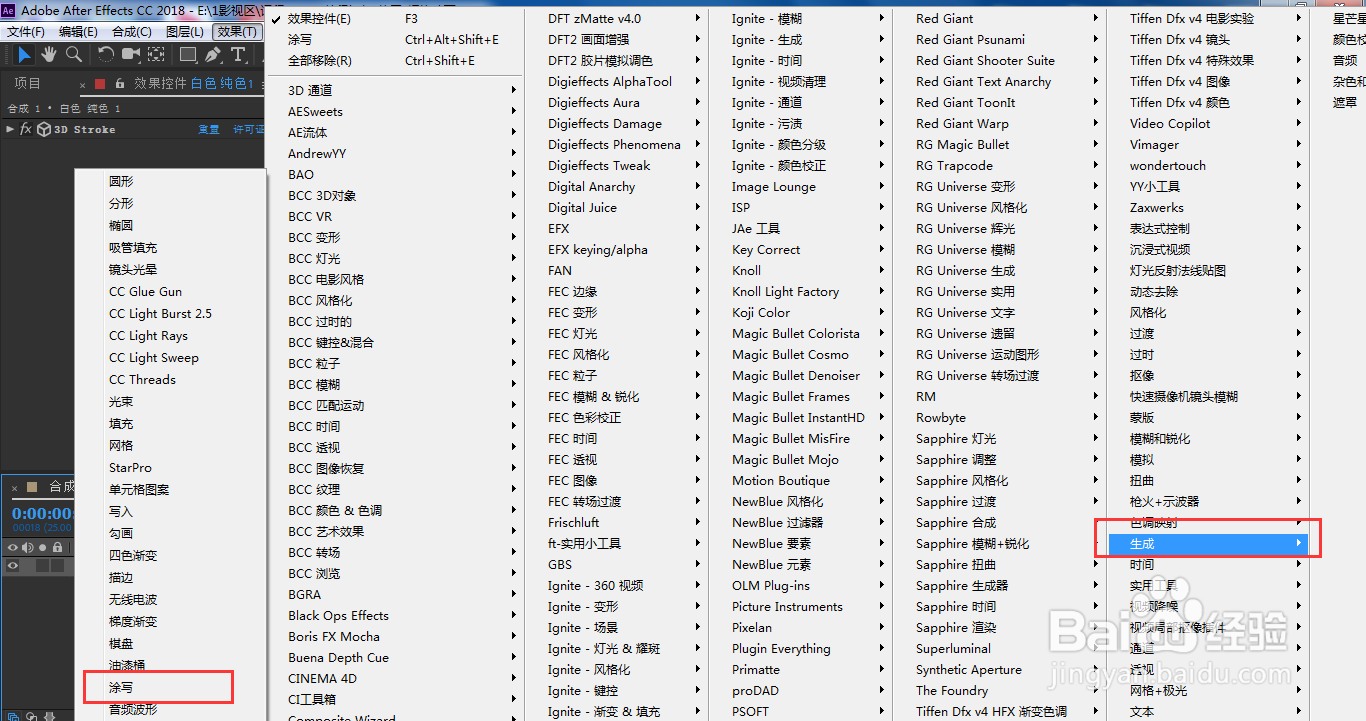Toggle the lock on the effect controls panel
The width and height of the screenshot is (1366, 721).
coord(120,84)
